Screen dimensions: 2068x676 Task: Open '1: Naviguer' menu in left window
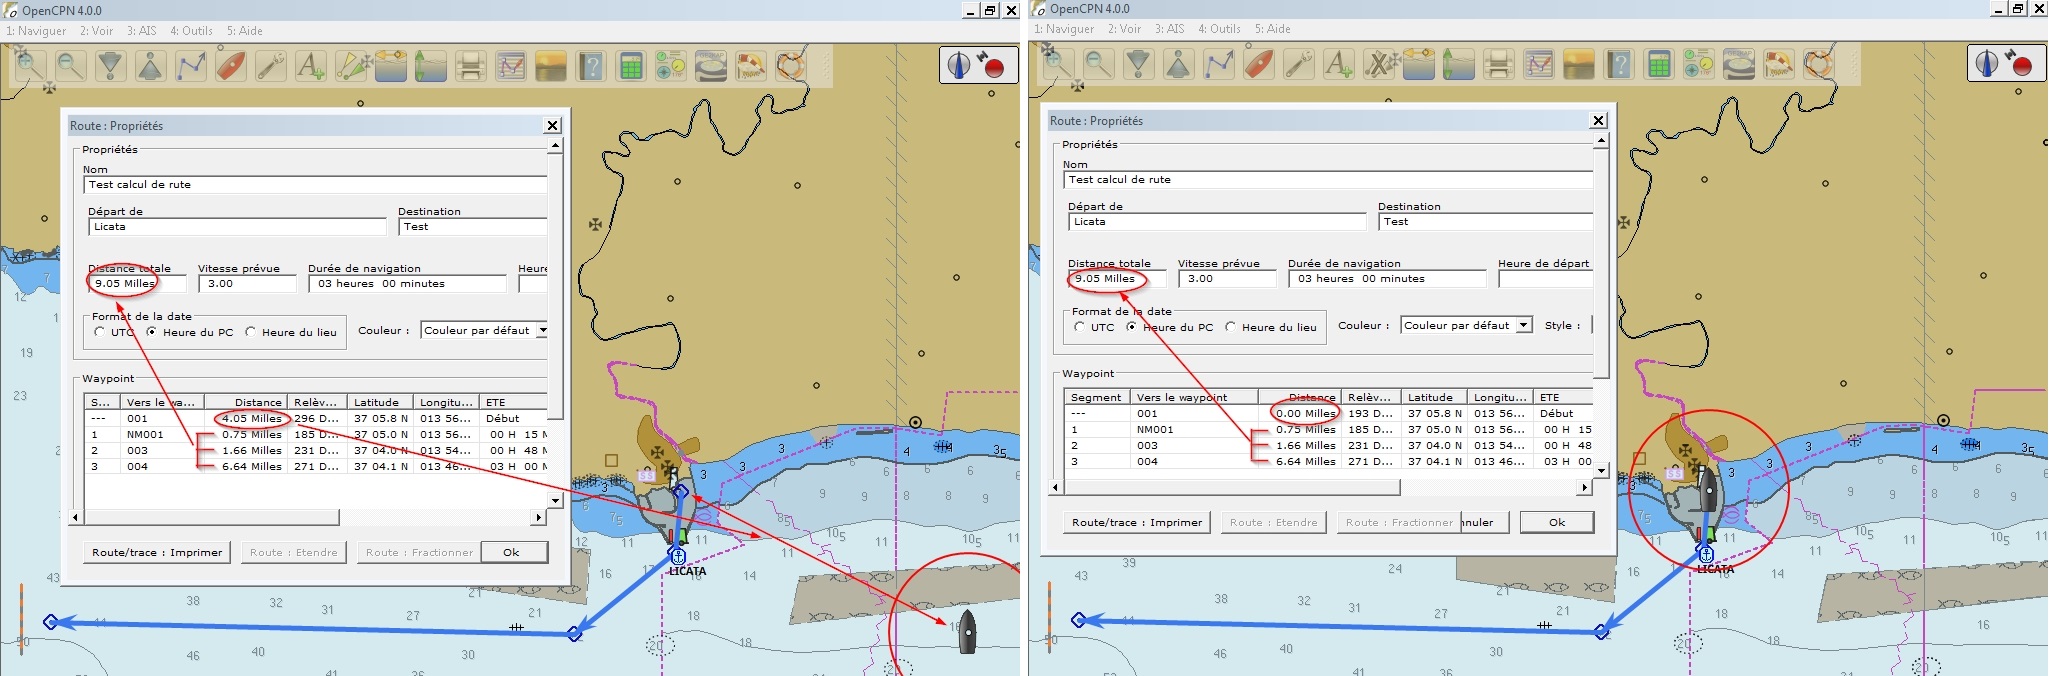[x=36, y=31]
